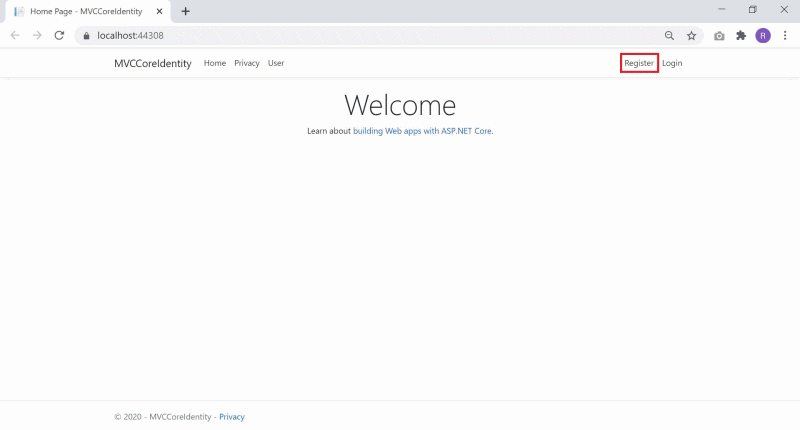The height and width of the screenshot is (430, 800).
Task: Click the Welcome heading
Action: tap(400, 105)
